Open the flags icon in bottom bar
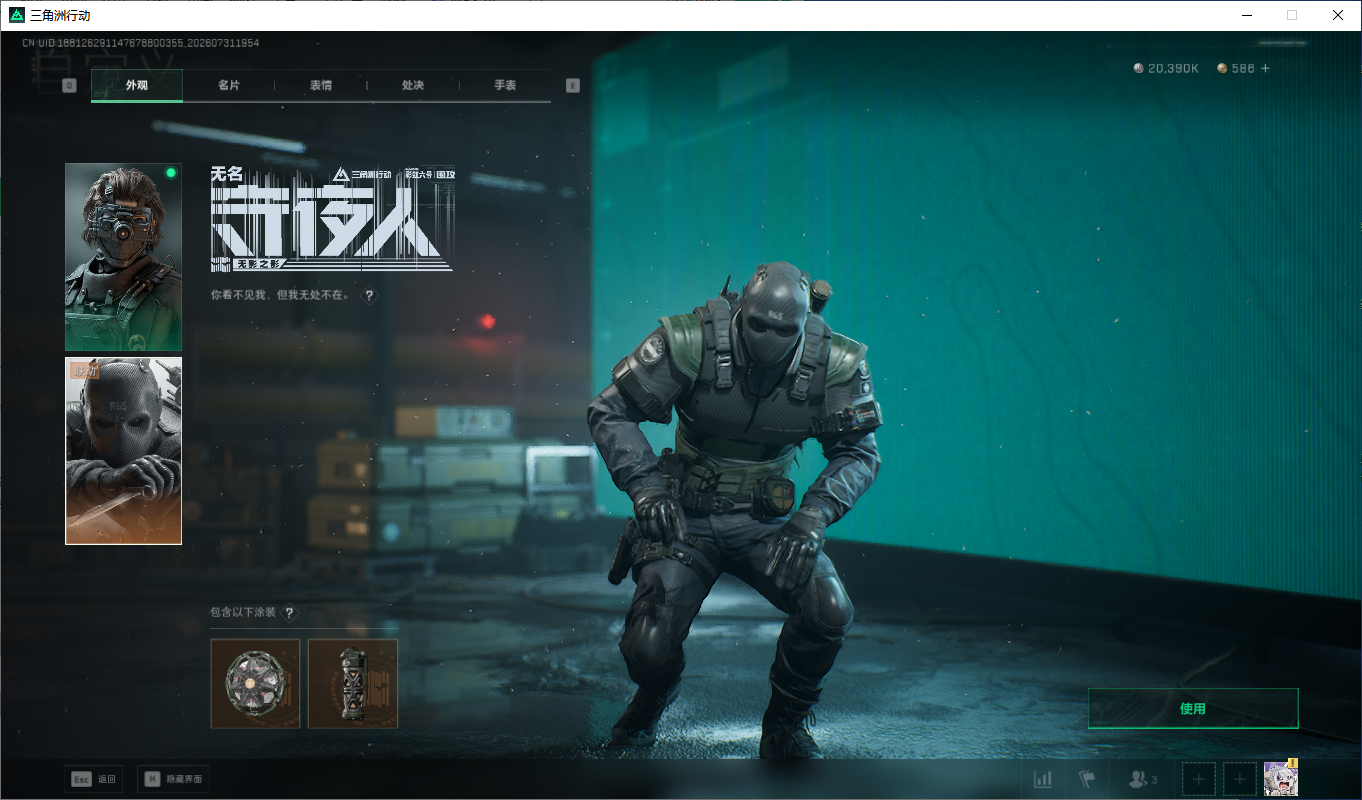 pyautogui.click(x=1088, y=779)
